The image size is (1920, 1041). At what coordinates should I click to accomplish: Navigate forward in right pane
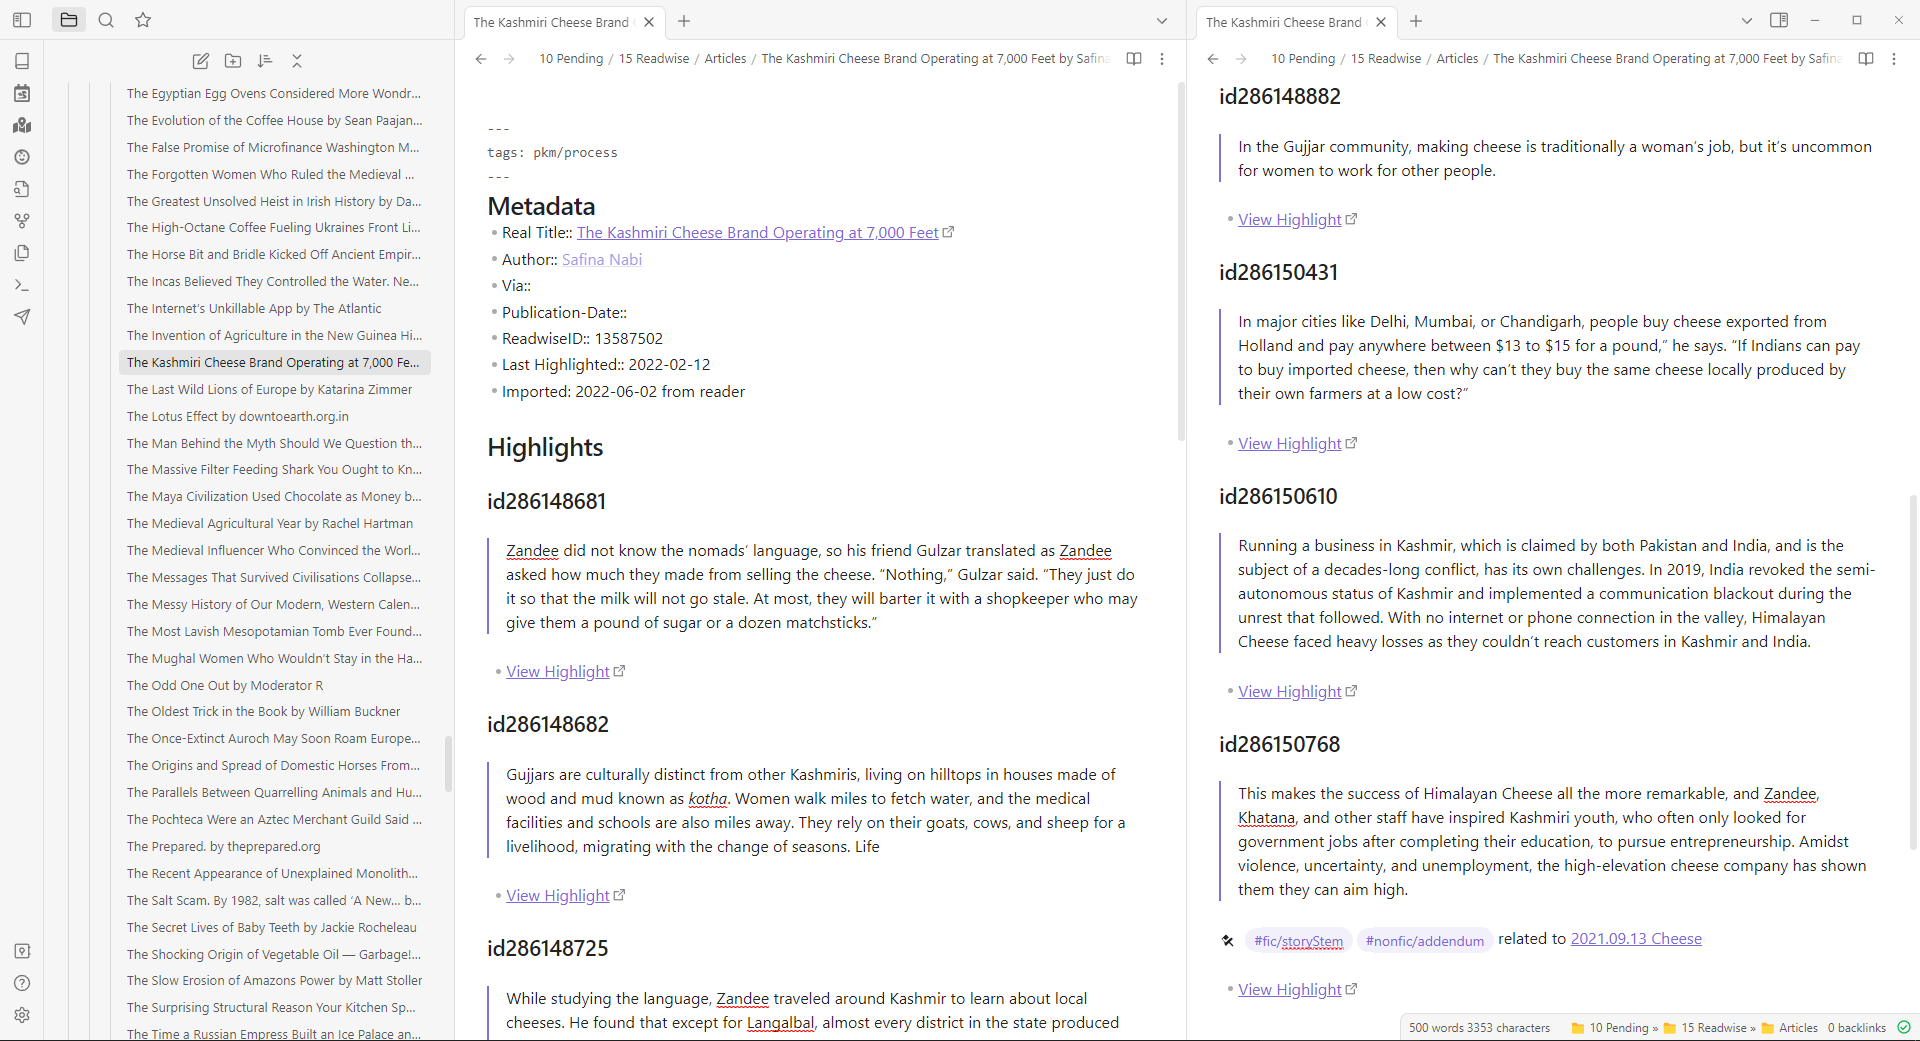[1241, 59]
